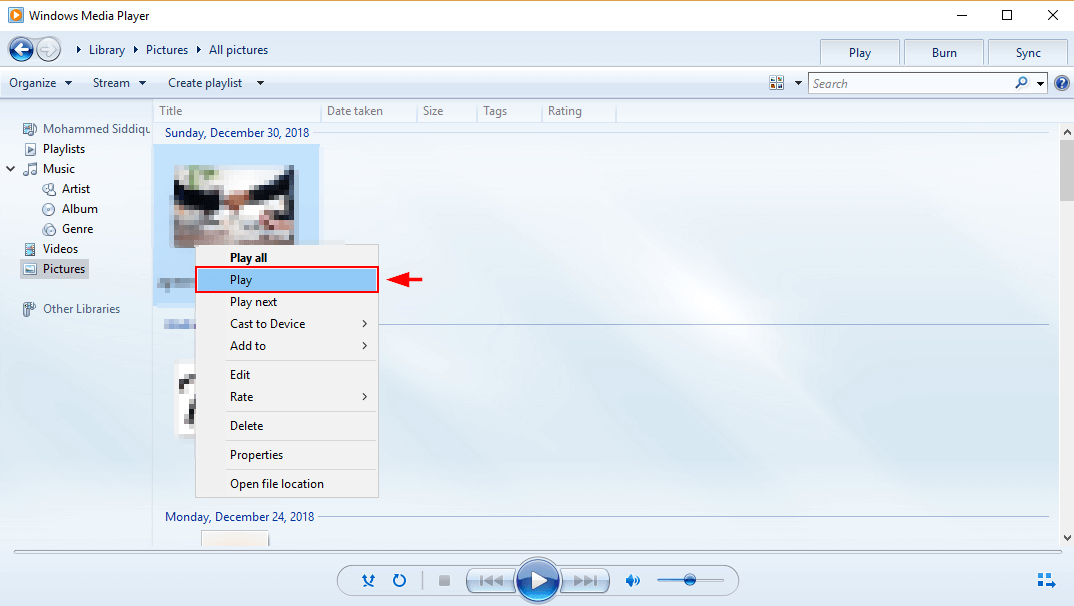Sort by Date taken column header
This screenshot has height=606, width=1074.
coord(369,111)
